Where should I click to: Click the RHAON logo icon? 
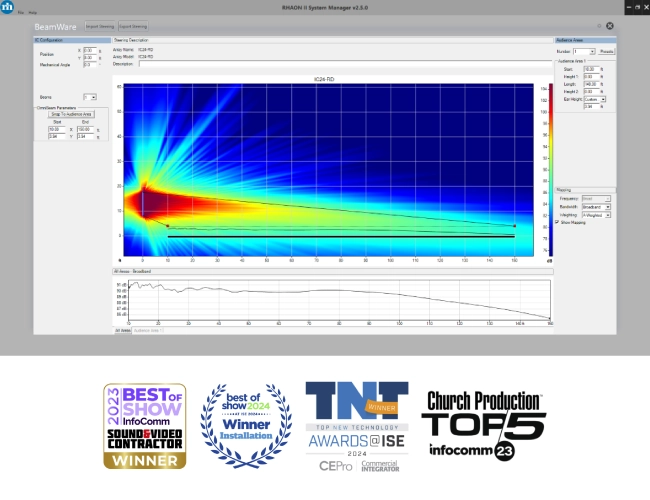7,6
